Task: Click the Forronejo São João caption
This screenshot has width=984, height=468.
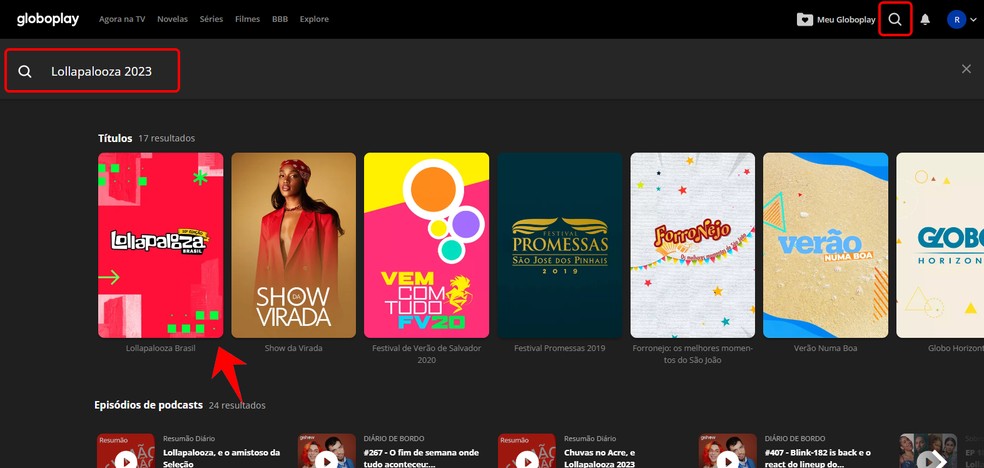Action: [x=692, y=354]
